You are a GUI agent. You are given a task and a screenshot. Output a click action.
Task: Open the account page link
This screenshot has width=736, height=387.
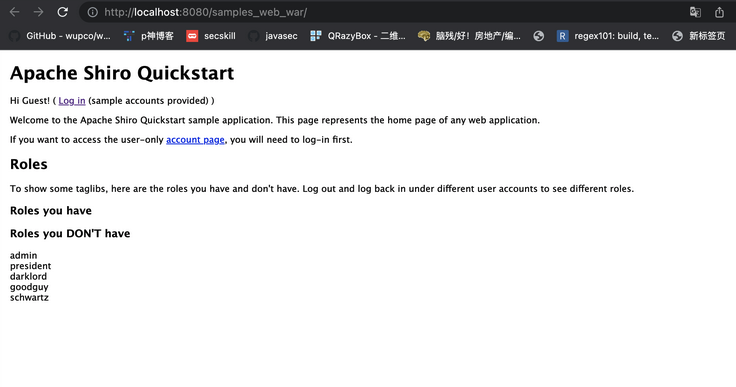click(x=195, y=140)
